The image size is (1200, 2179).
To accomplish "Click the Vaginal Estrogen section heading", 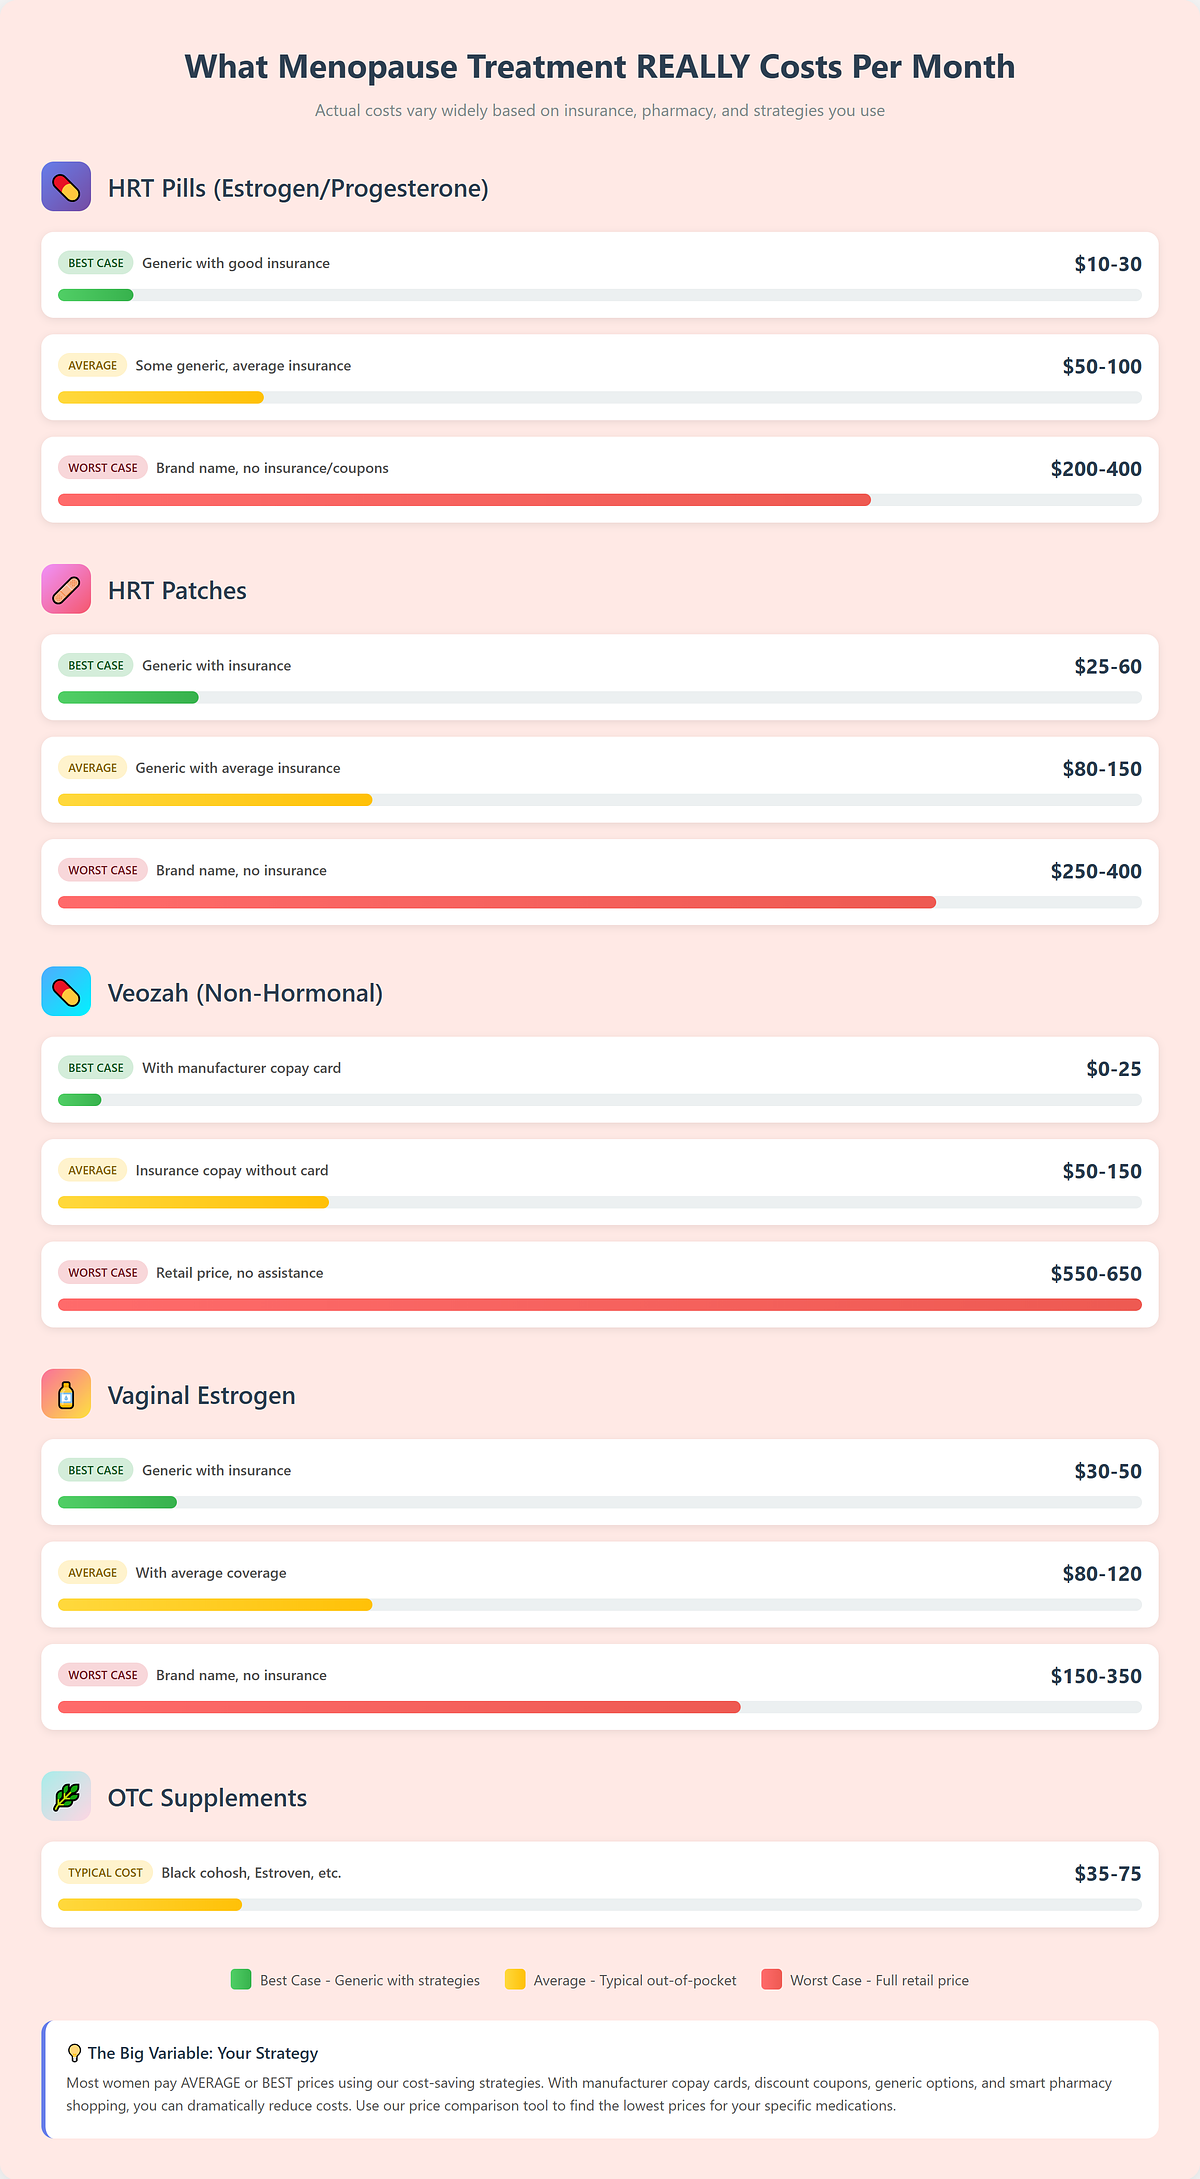I will pyautogui.click(x=201, y=1396).
